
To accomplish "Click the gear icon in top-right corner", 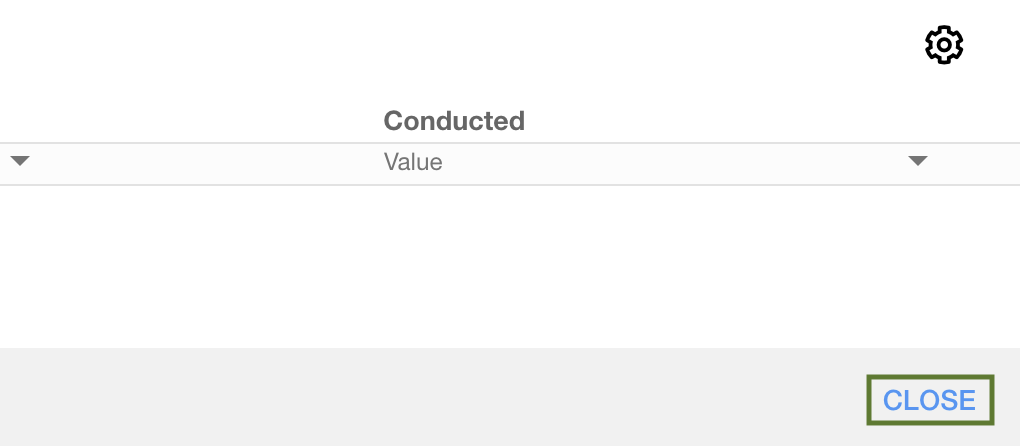I will 943,45.
